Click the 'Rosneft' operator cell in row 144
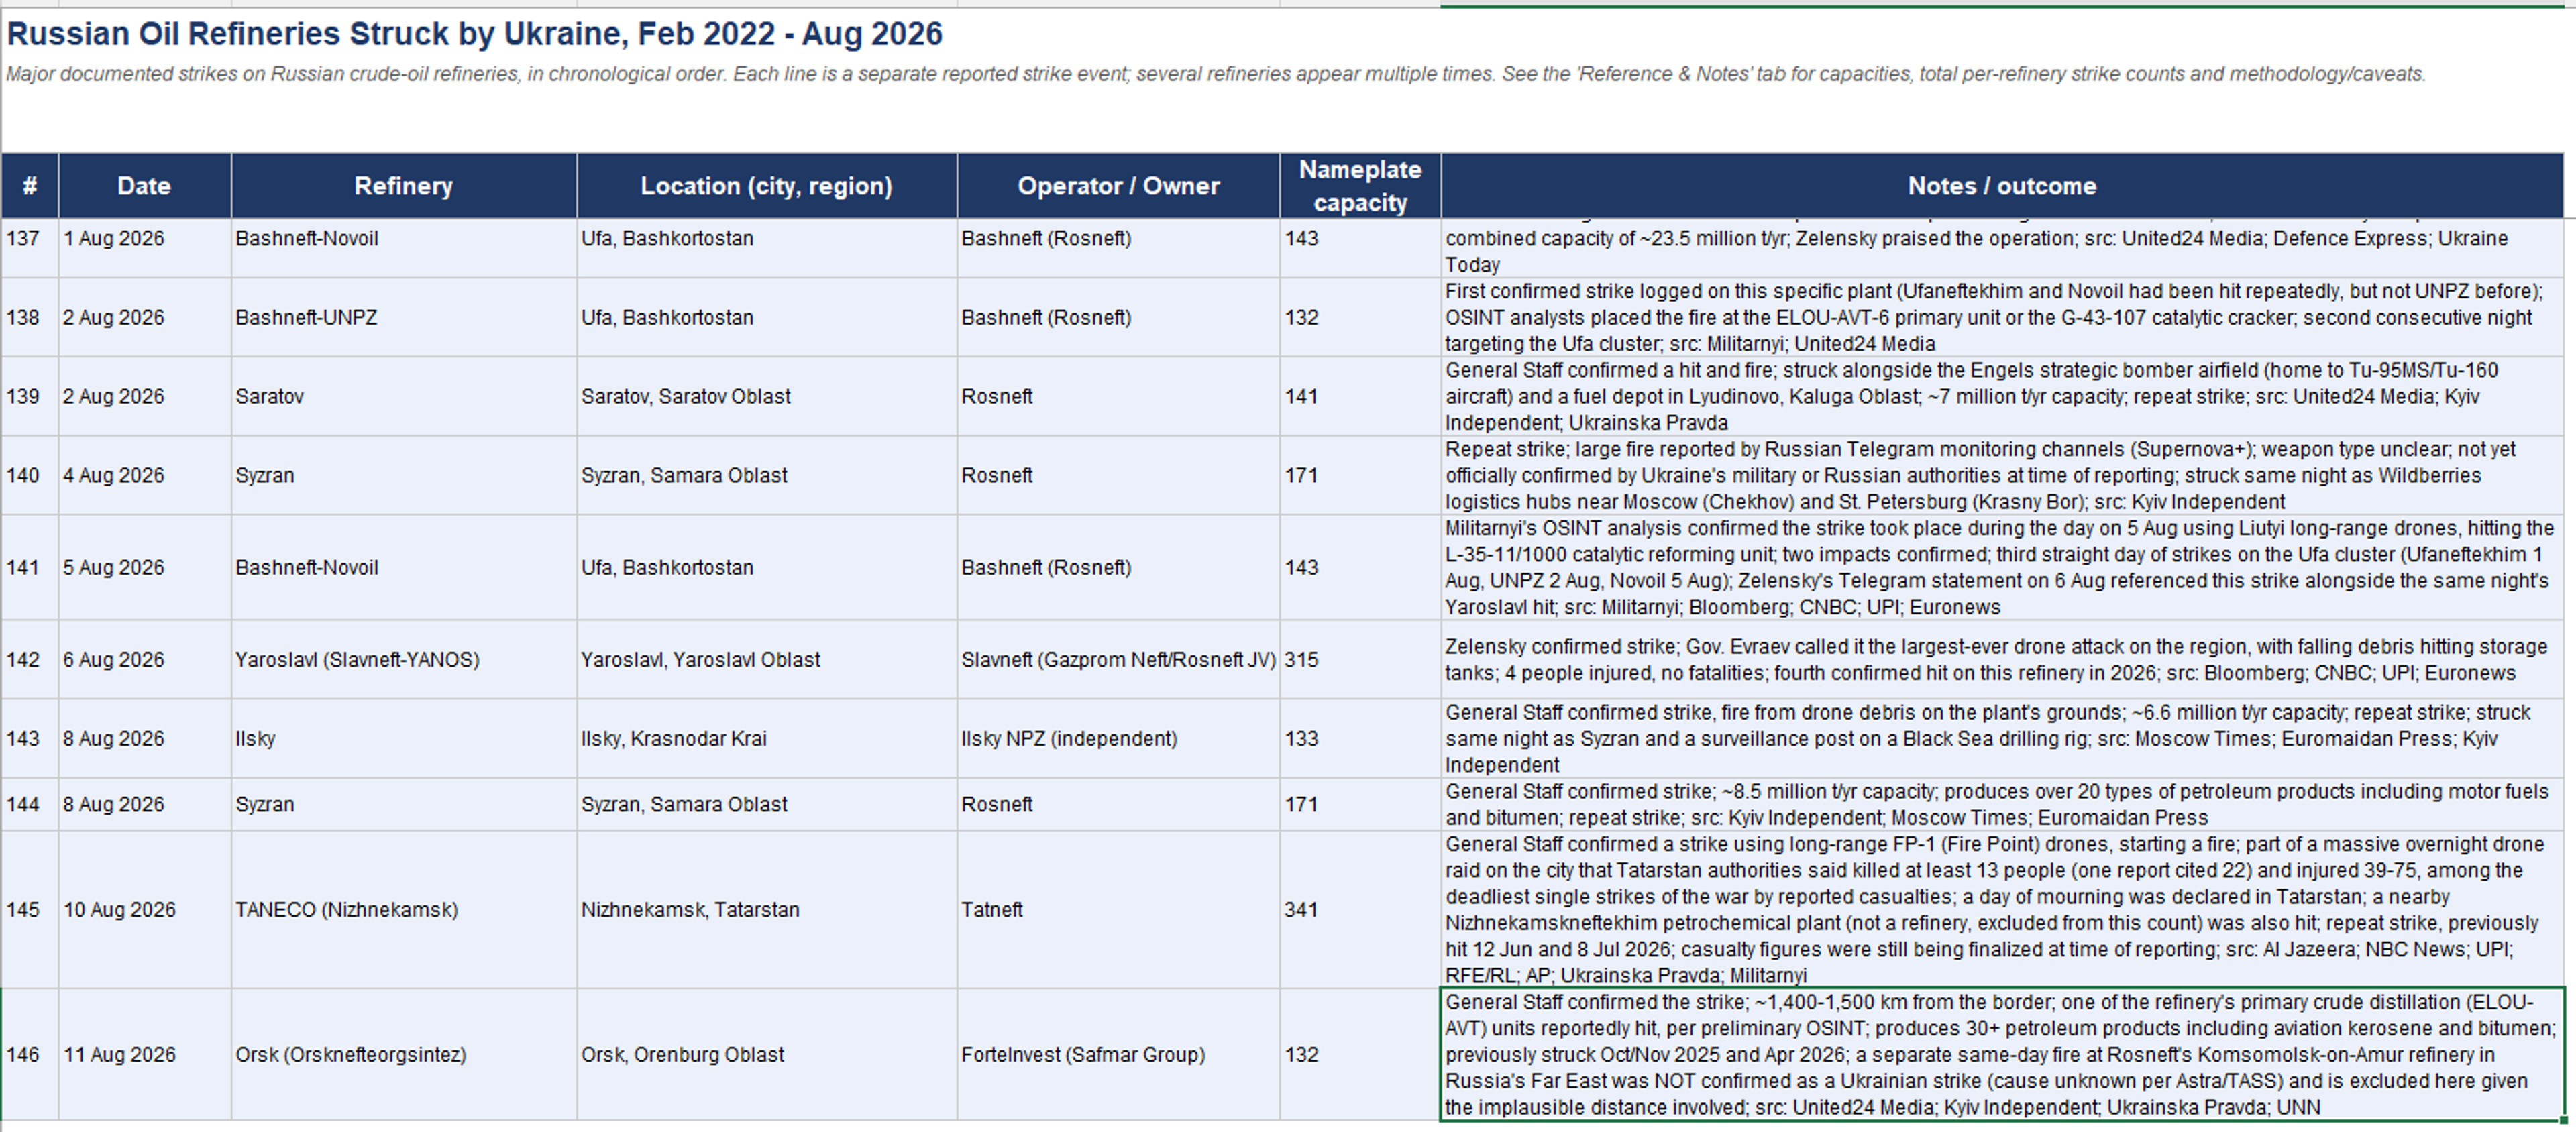Image resolution: width=2576 pixels, height=1132 pixels. coord(1119,805)
